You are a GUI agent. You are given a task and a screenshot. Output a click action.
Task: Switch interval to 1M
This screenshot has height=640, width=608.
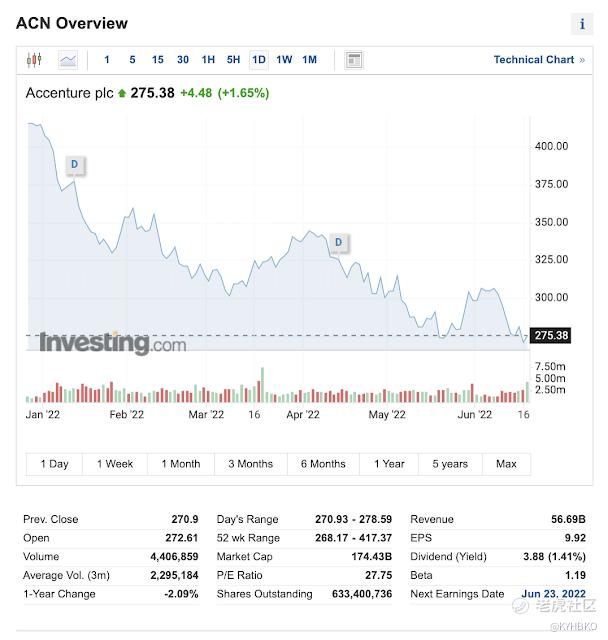click(309, 60)
